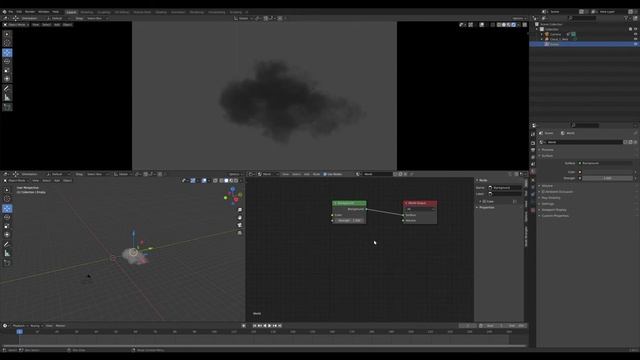Select the Transform tool in the top viewport
Viewport: 640px width, 360px height.
click(7, 79)
